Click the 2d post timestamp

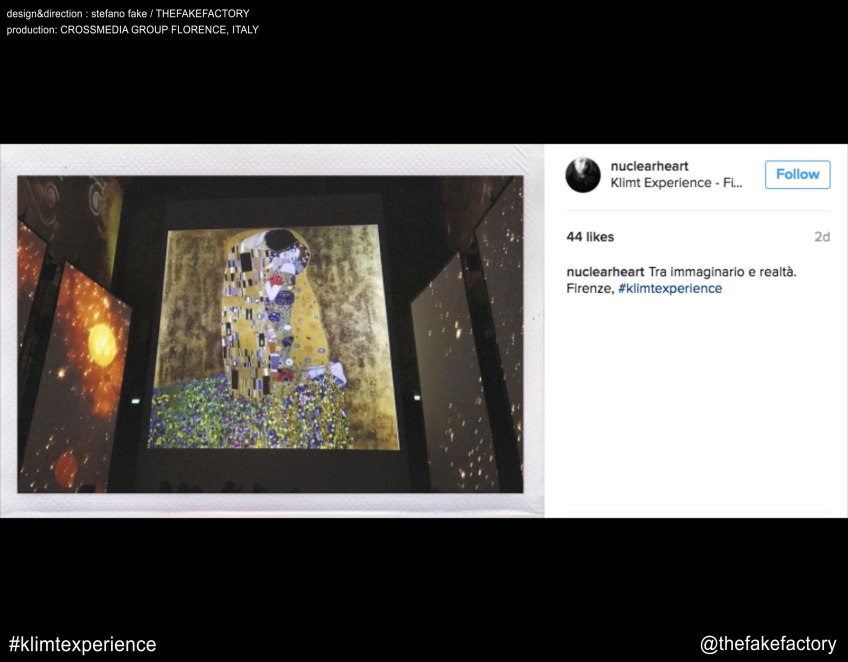click(x=821, y=237)
